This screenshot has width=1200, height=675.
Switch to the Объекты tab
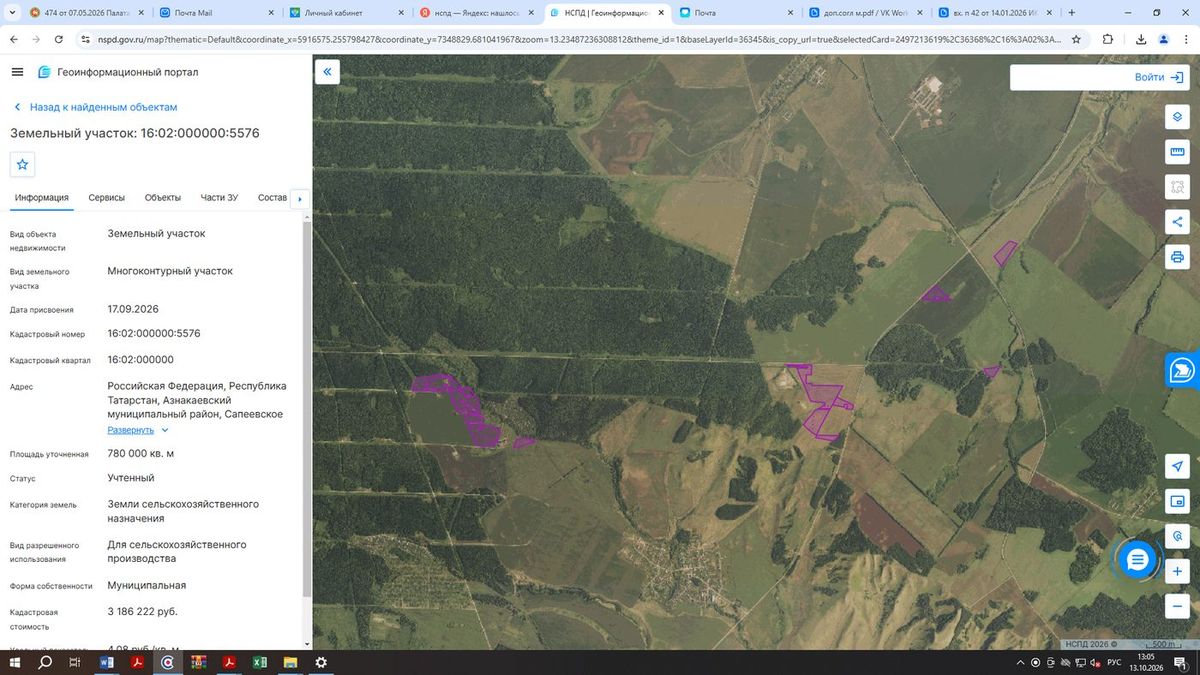163,198
